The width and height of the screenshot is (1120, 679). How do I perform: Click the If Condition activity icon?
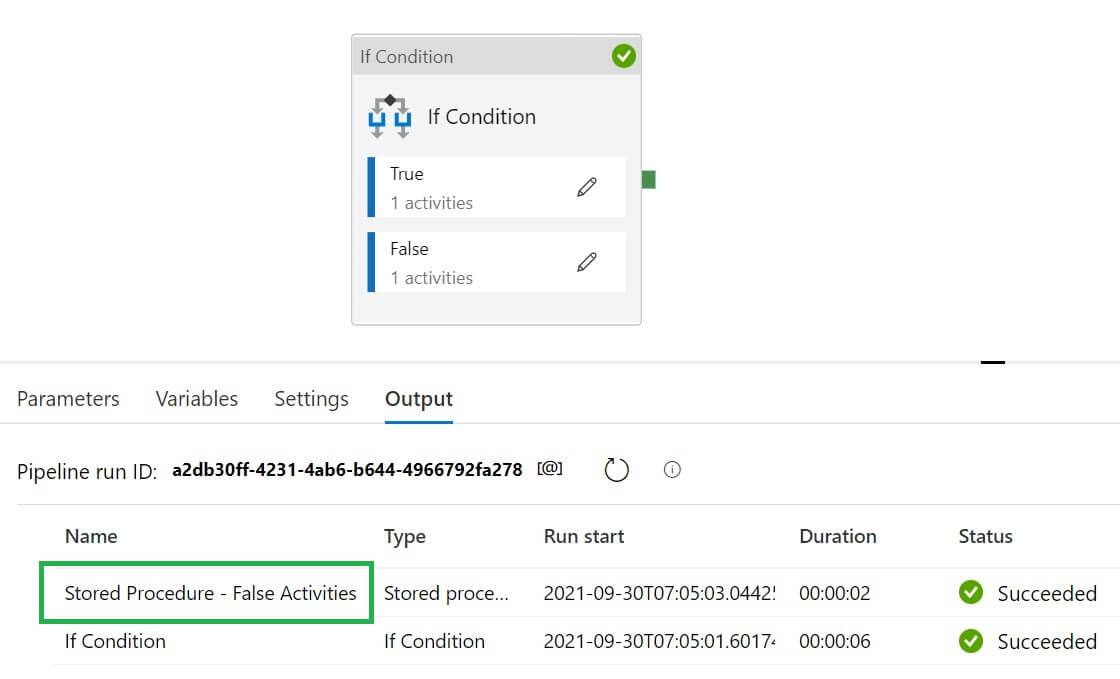tap(389, 117)
